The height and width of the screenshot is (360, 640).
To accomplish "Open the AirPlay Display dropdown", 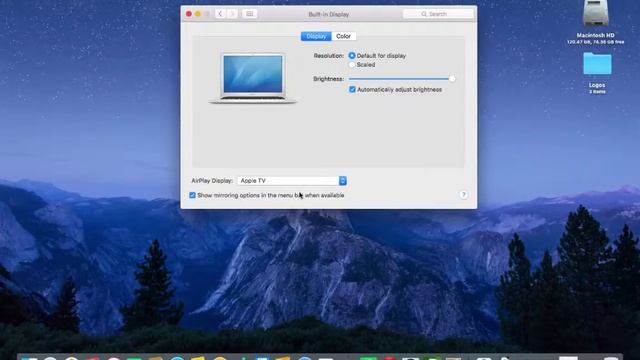I will pyautogui.click(x=292, y=180).
